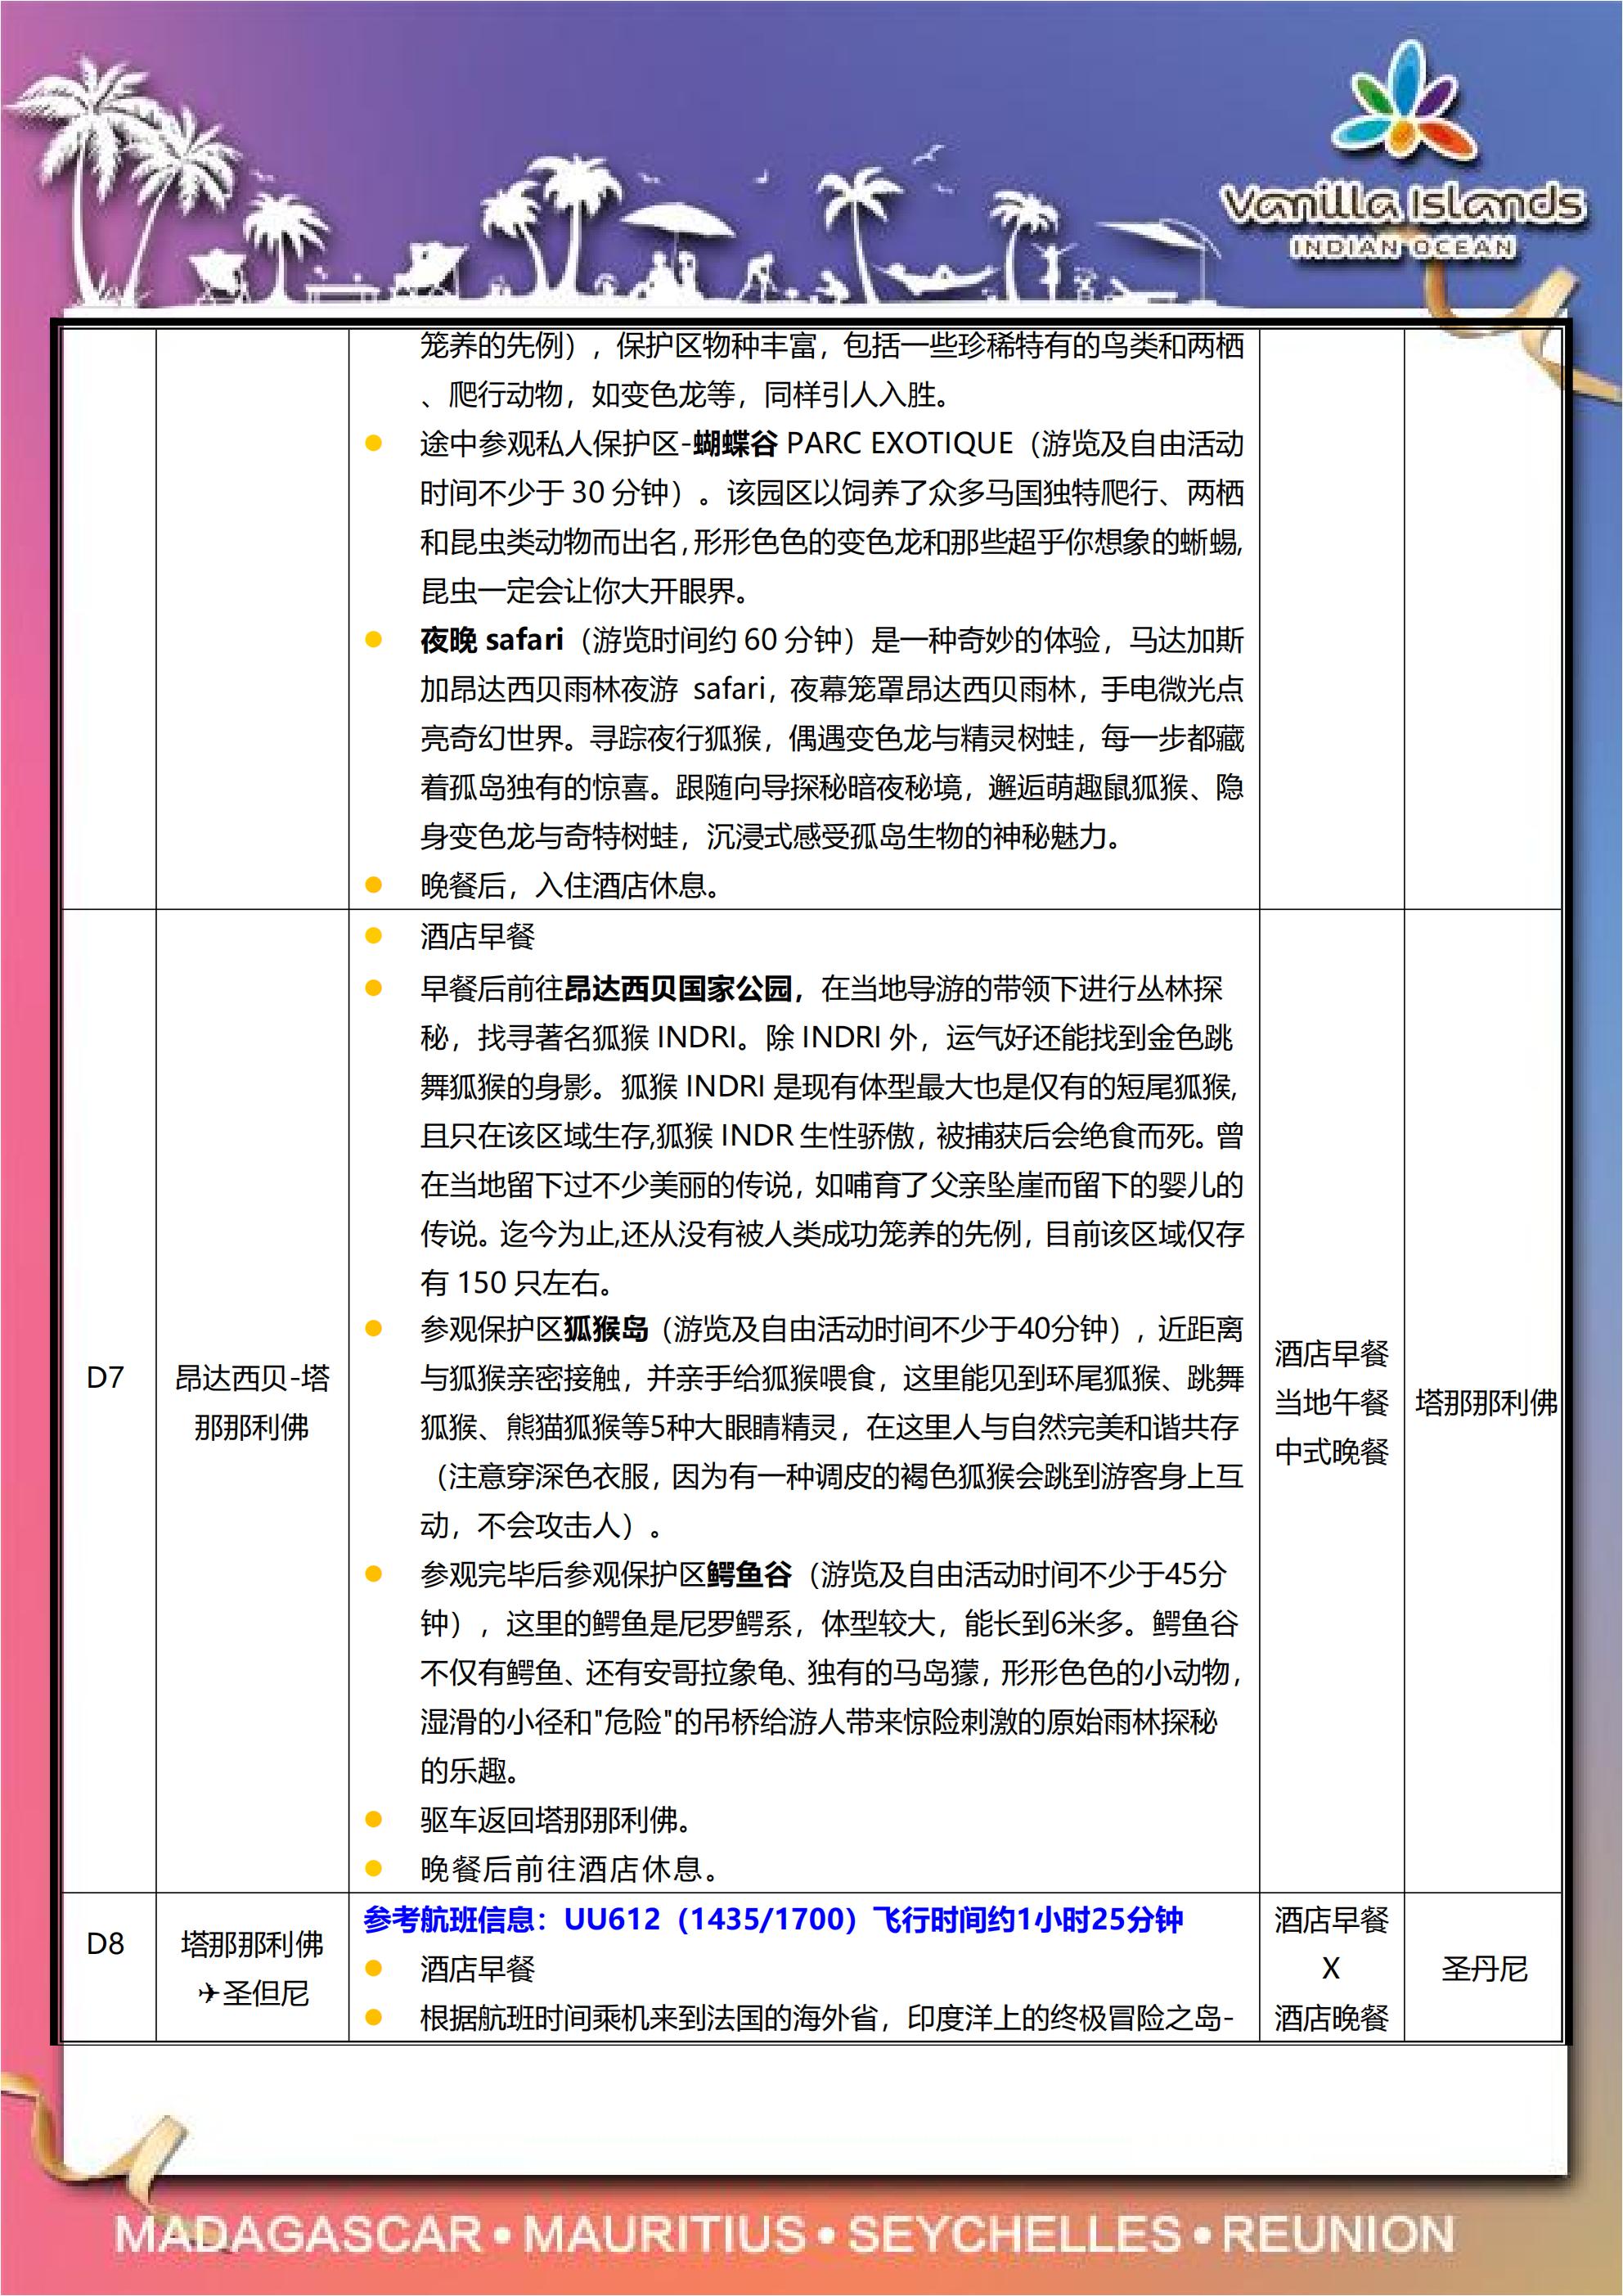This screenshot has width=1623, height=2296.
Task: Click the yellow bullet before 参观保护区狐猴岛
Action: coord(374,1329)
